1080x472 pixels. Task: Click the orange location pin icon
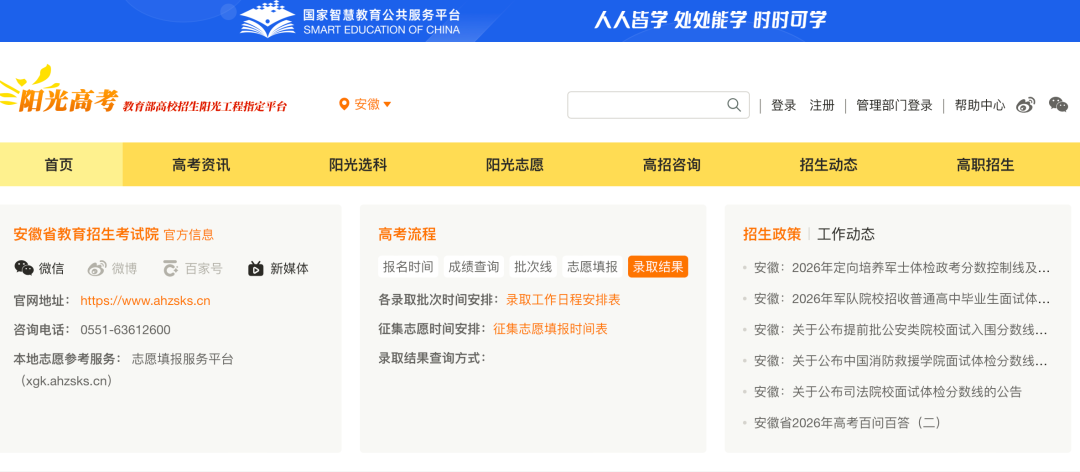point(344,104)
